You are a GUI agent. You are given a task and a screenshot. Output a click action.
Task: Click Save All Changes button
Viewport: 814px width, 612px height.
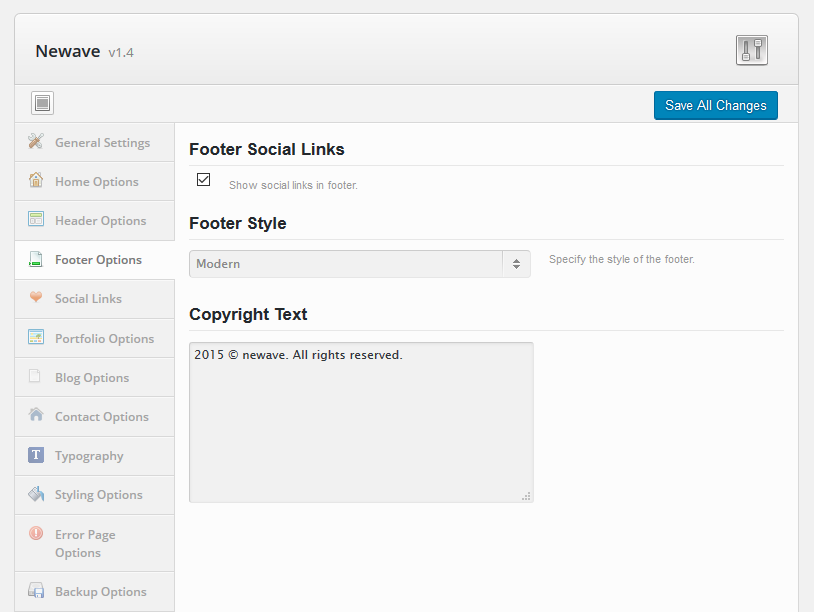[x=715, y=105]
